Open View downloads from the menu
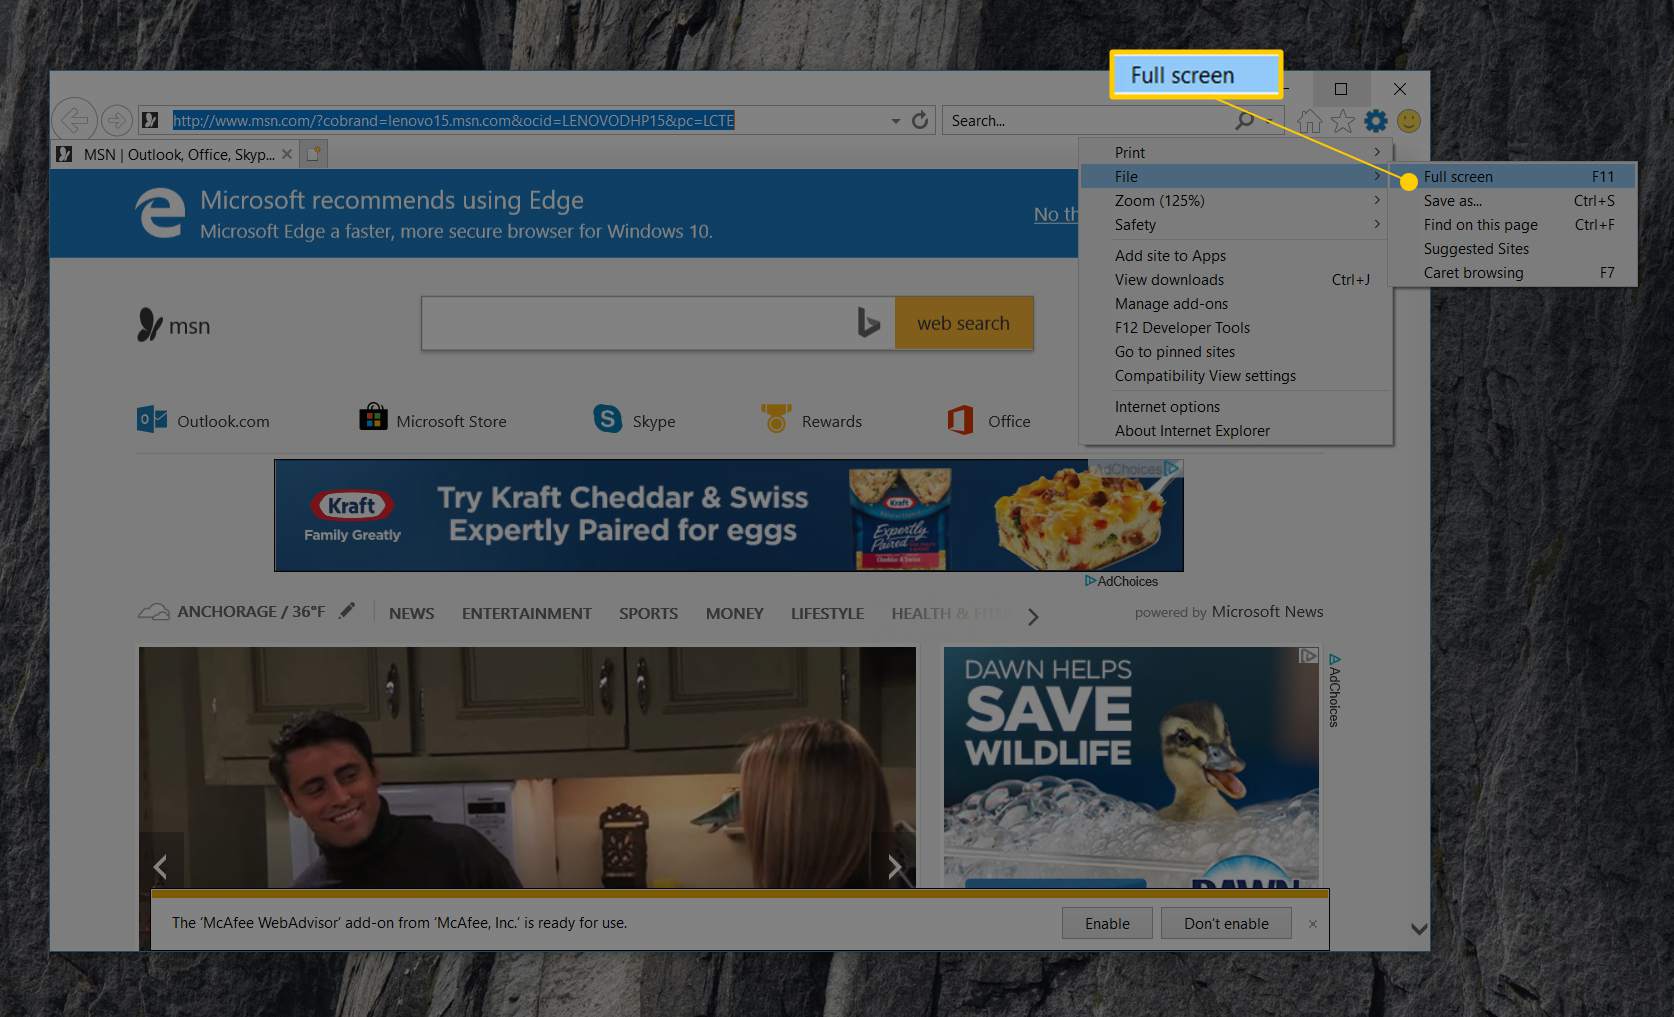The width and height of the screenshot is (1674, 1017). click(1237, 280)
